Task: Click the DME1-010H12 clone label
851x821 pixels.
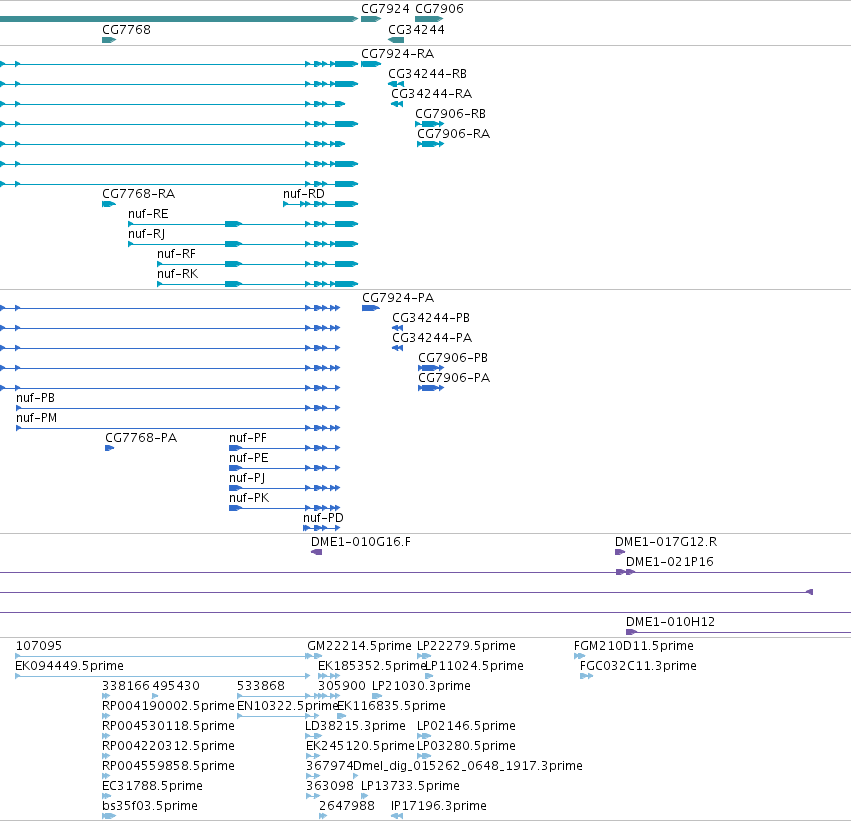Action: 670,622
